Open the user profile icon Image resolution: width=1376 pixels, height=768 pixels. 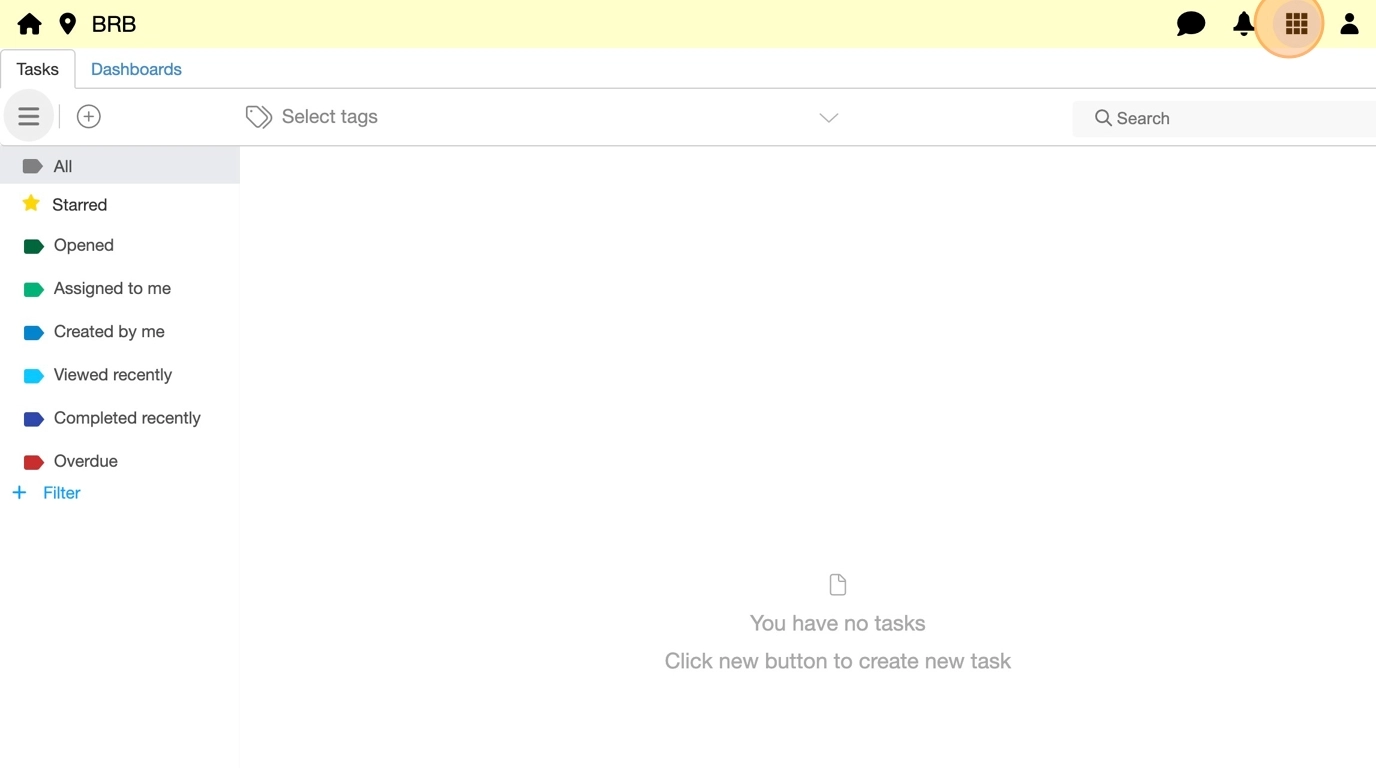1349,24
